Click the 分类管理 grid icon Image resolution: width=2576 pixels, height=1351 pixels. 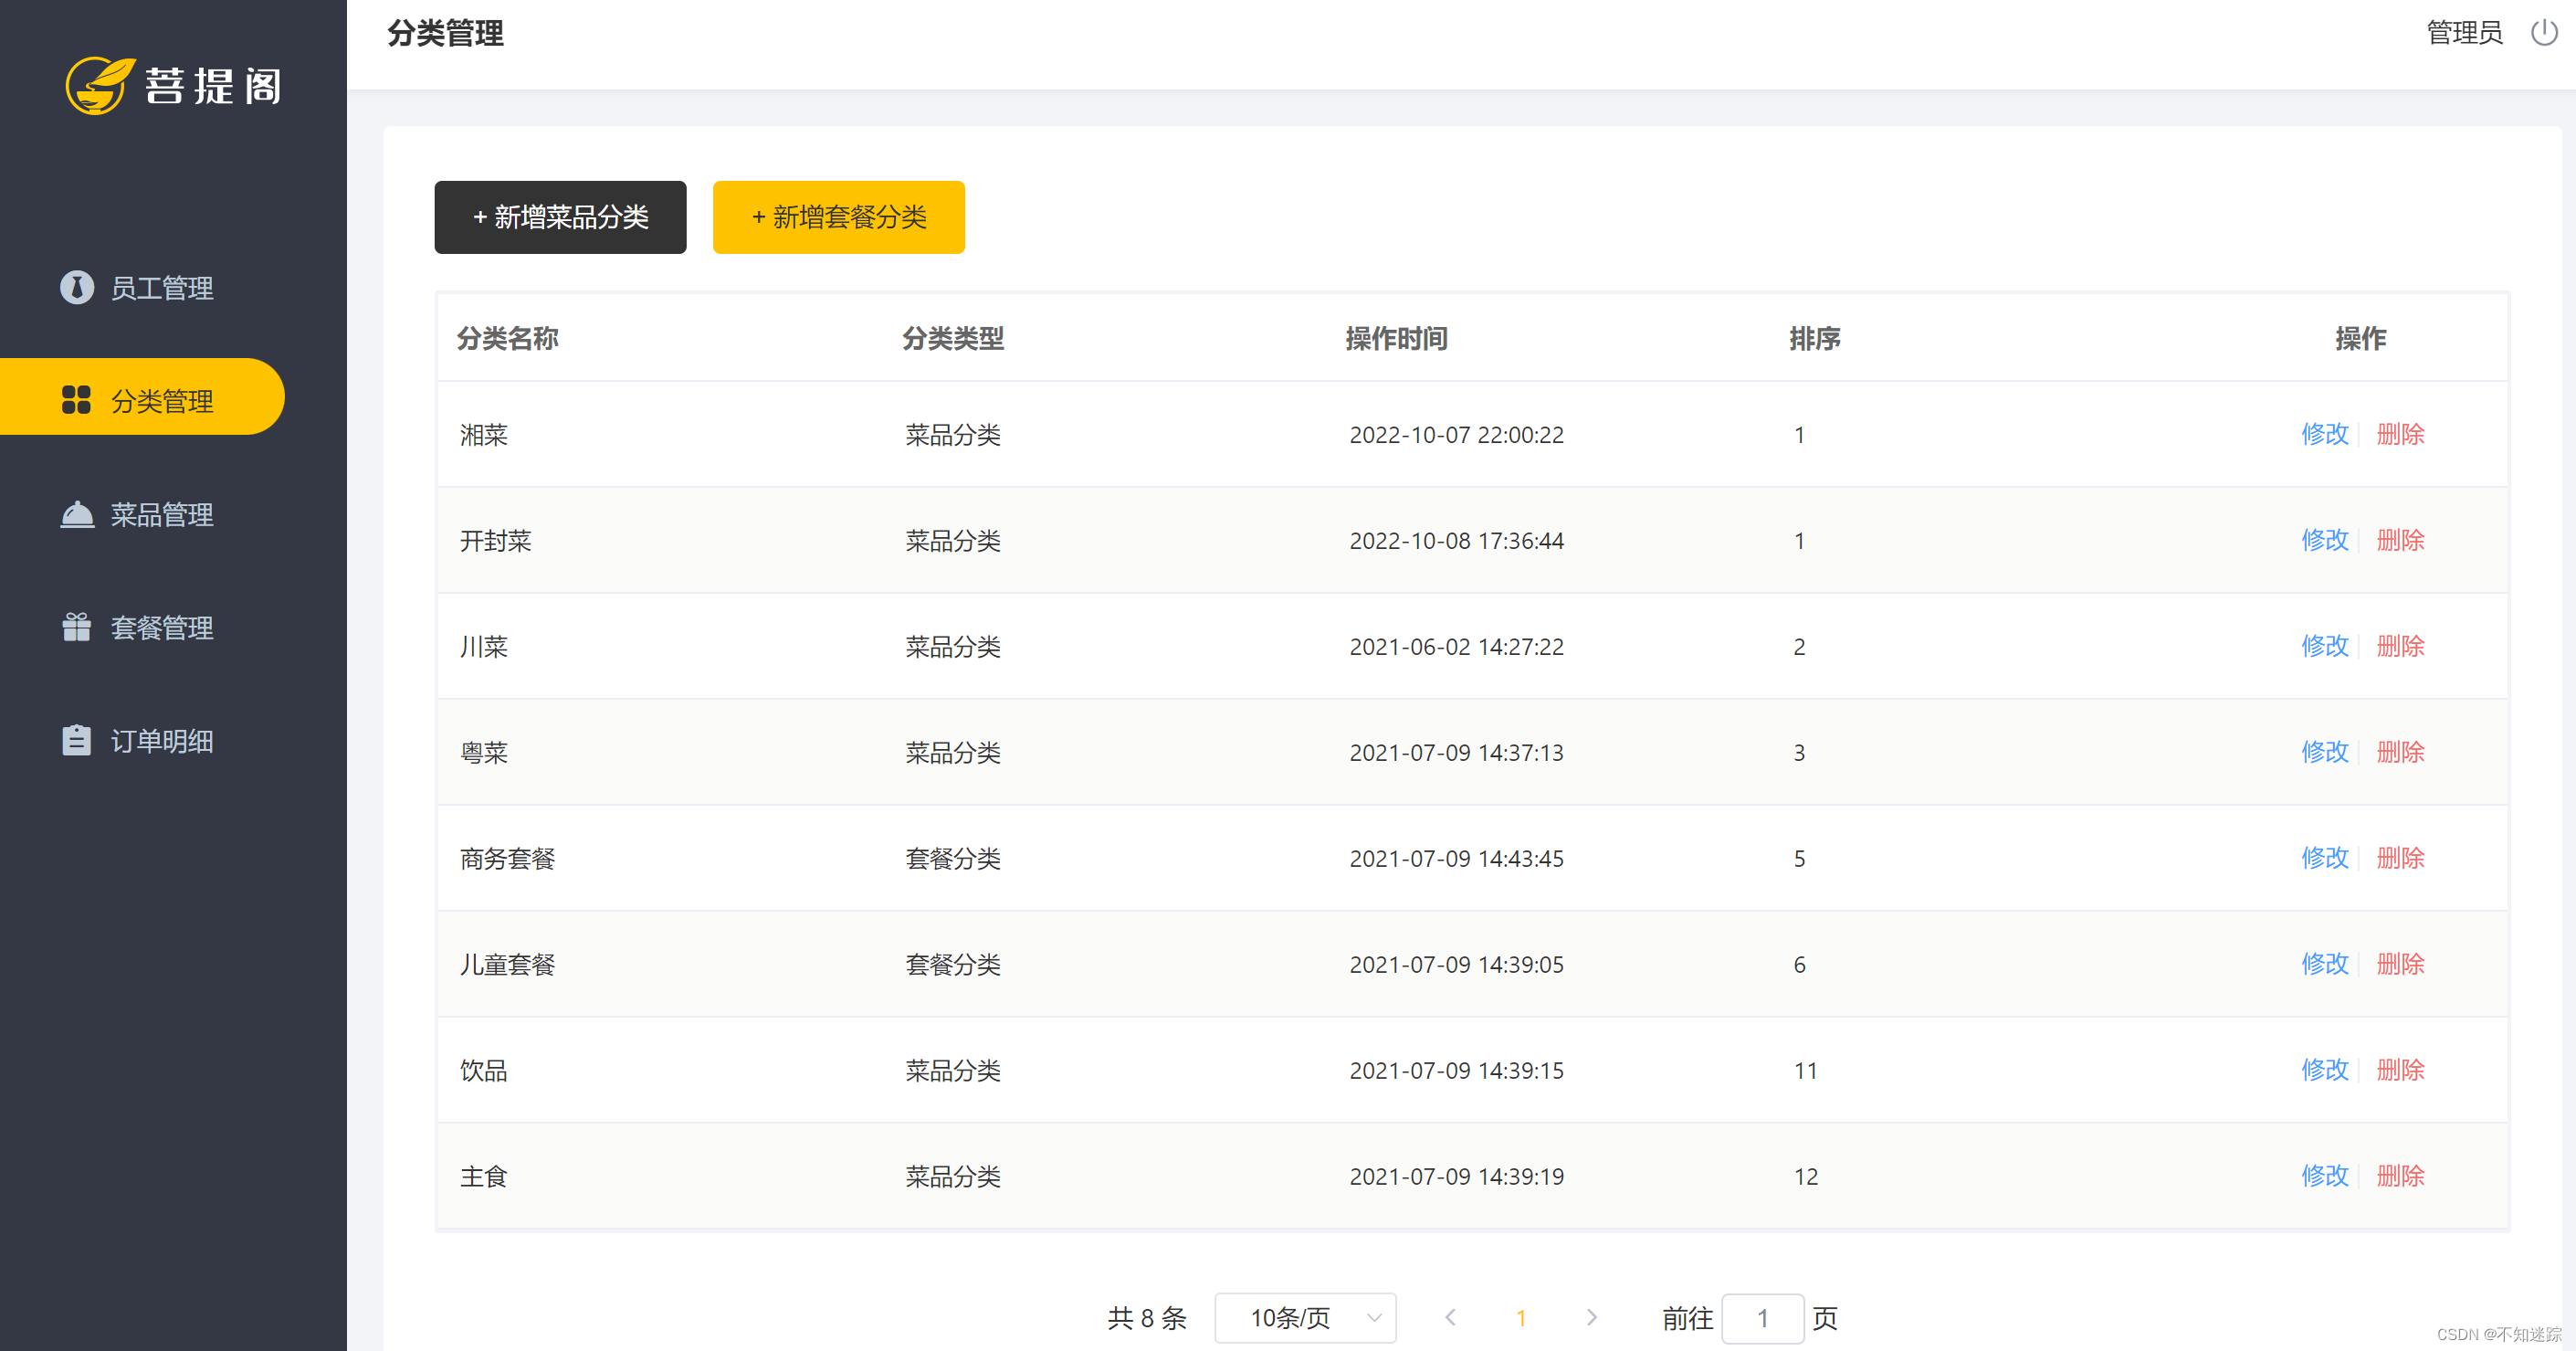pos(77,400)
